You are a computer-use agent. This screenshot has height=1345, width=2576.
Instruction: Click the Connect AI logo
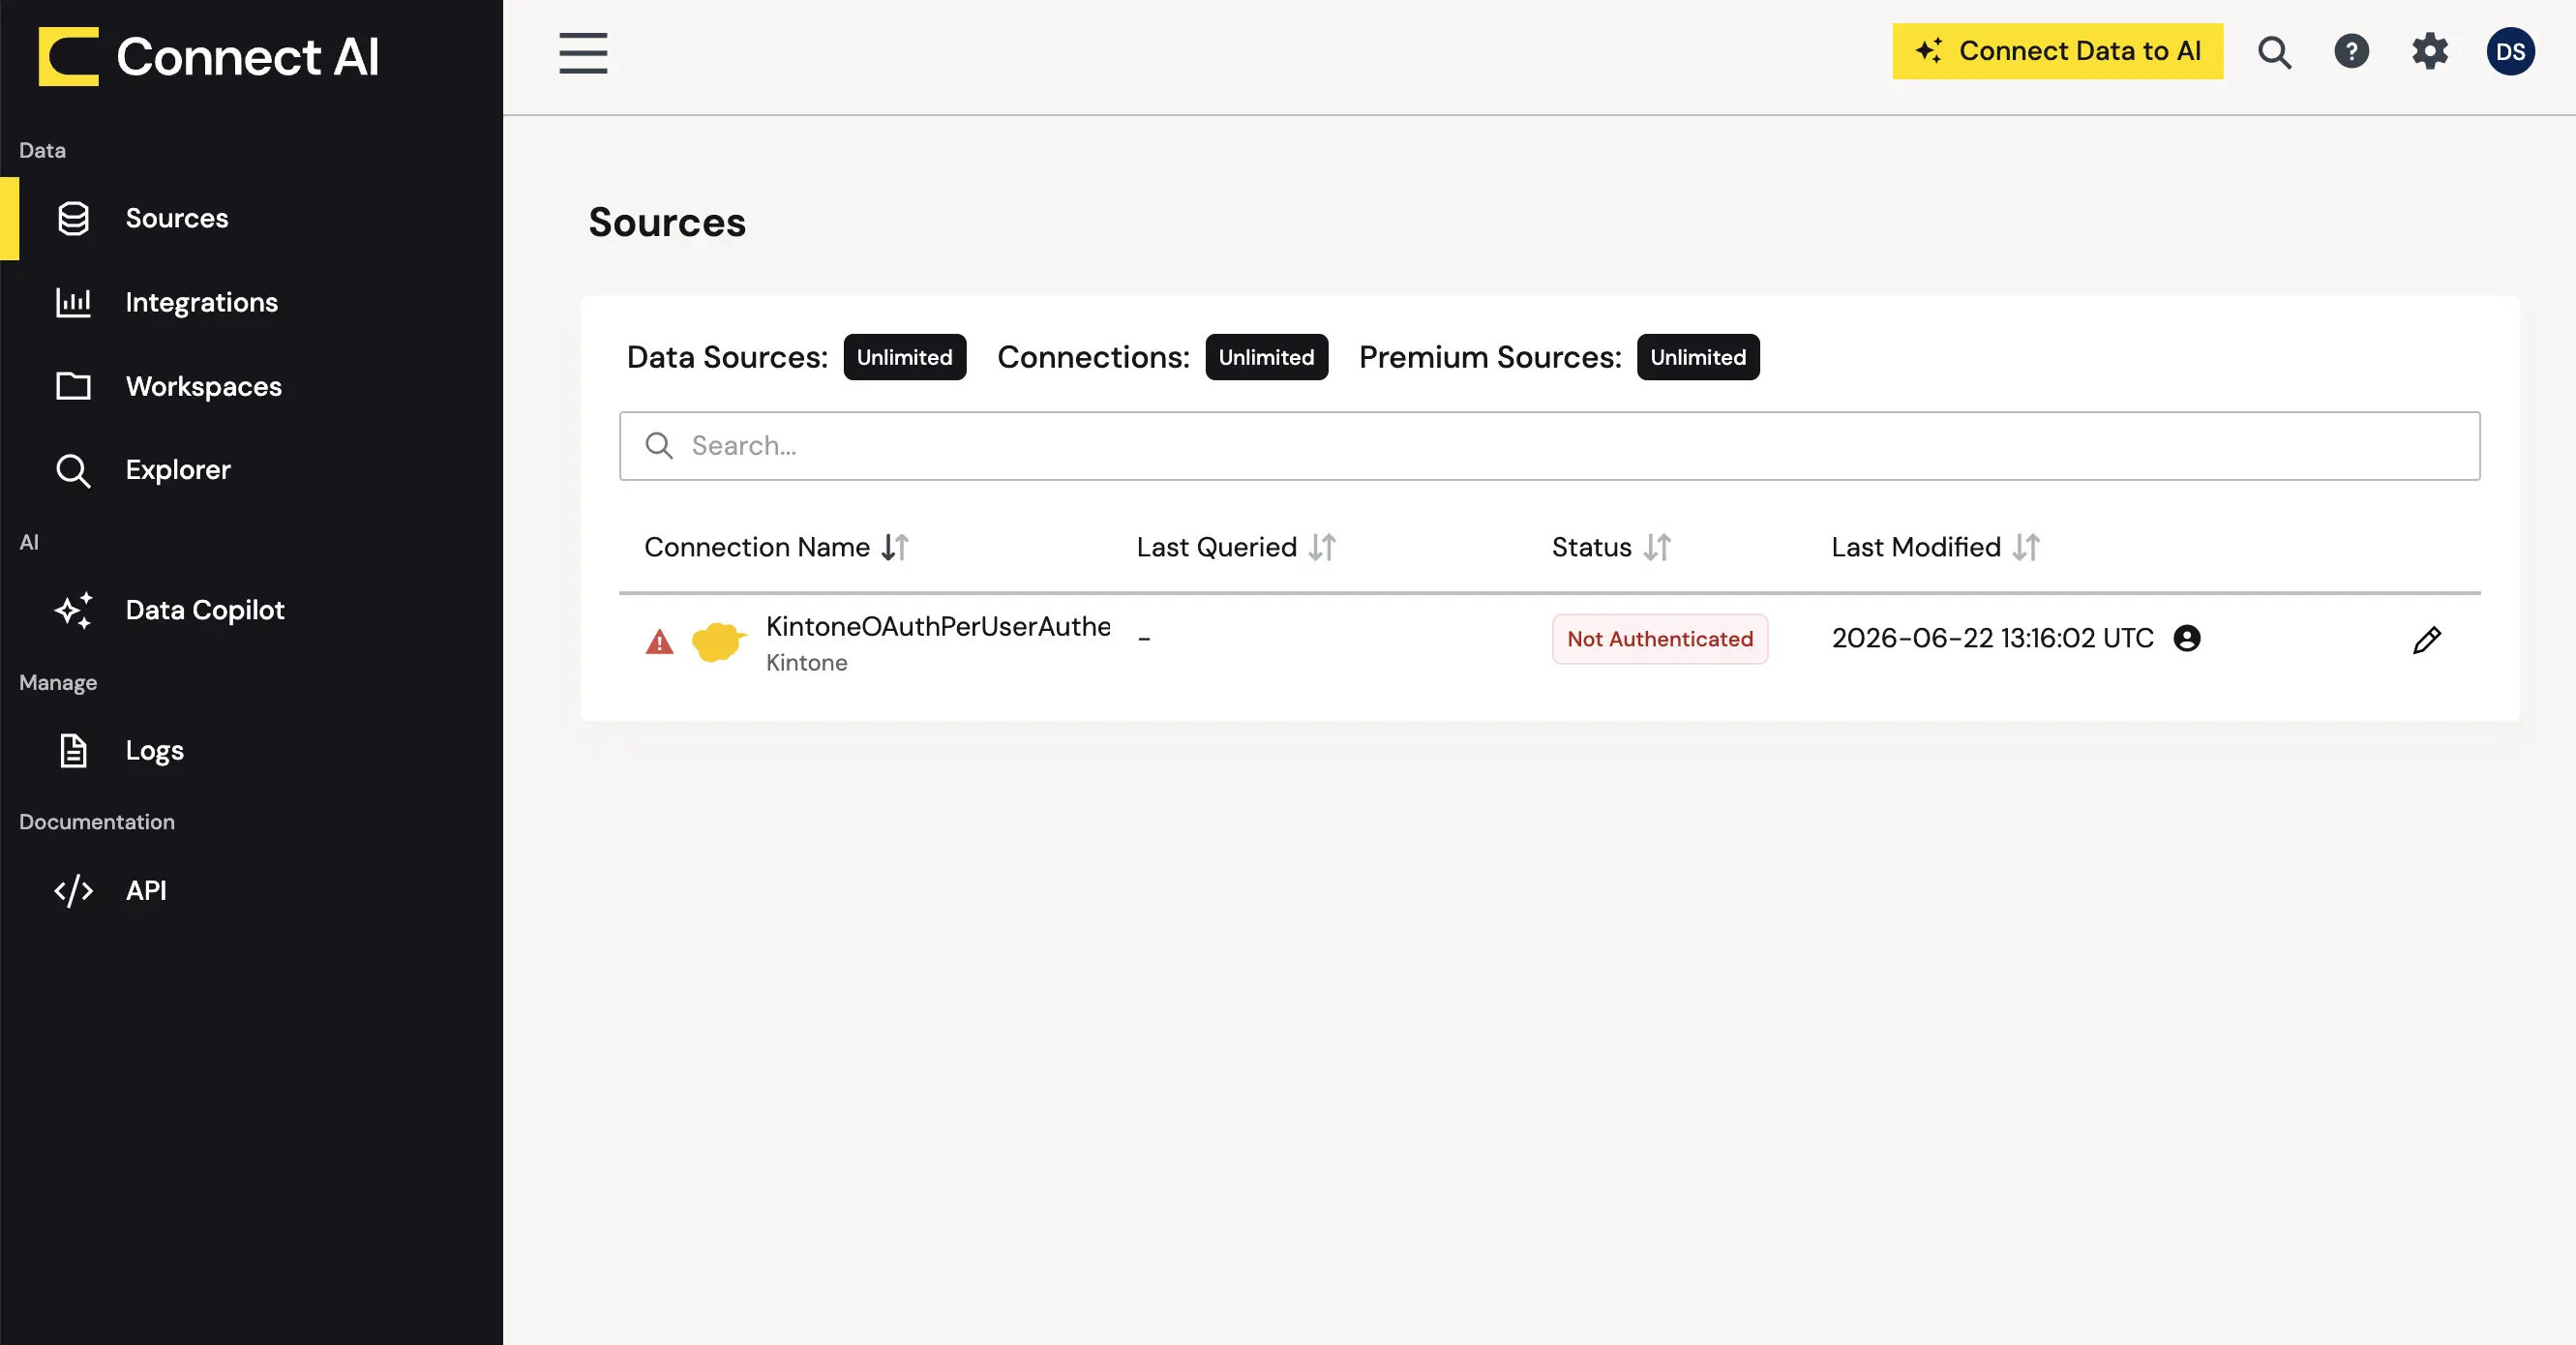click(x=208, y=56)
